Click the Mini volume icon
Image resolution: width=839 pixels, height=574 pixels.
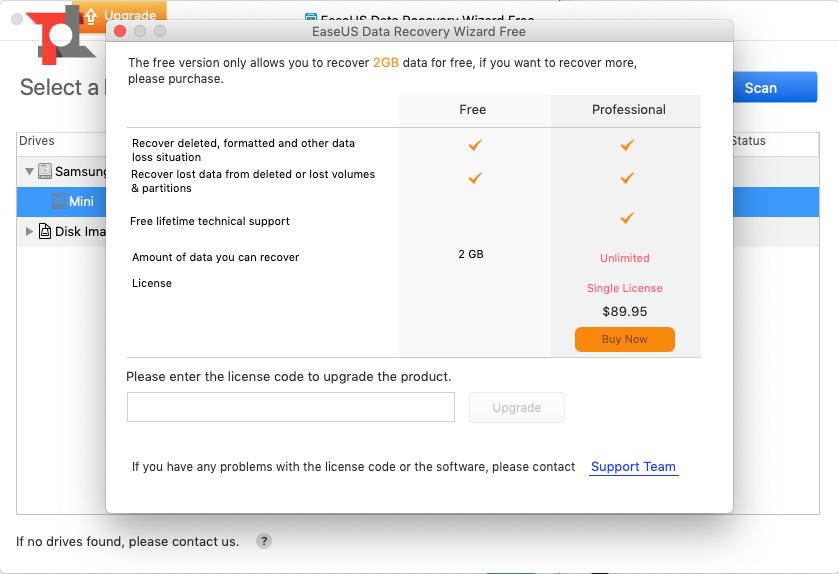59,202
